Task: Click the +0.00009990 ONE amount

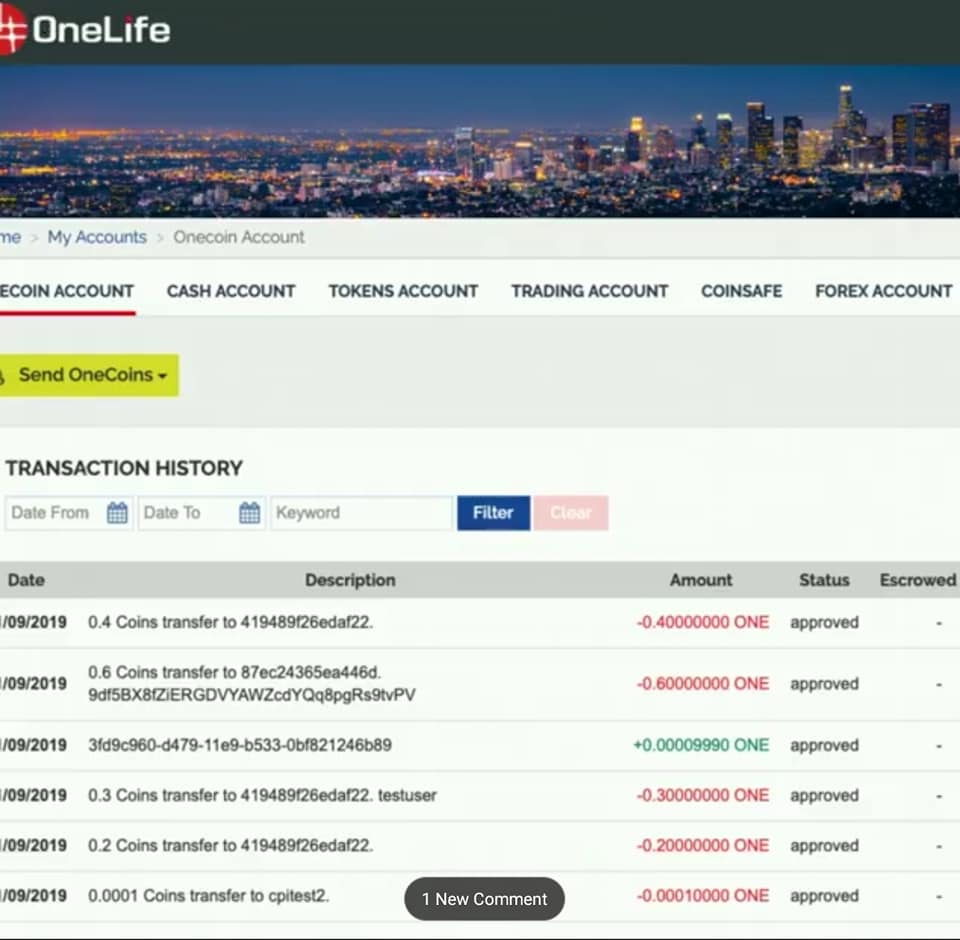Action: [701, 745]
